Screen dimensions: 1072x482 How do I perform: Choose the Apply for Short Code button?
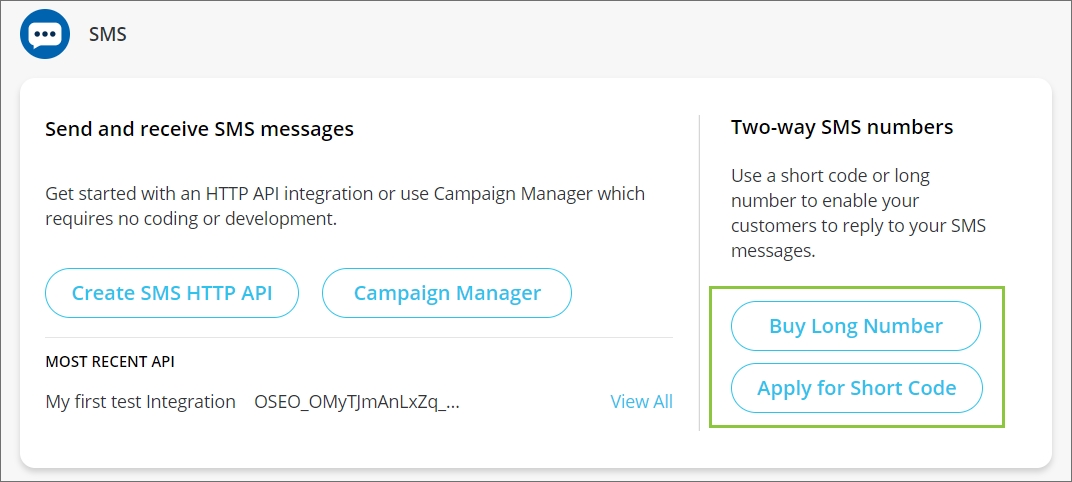click(x=856, y=388)
